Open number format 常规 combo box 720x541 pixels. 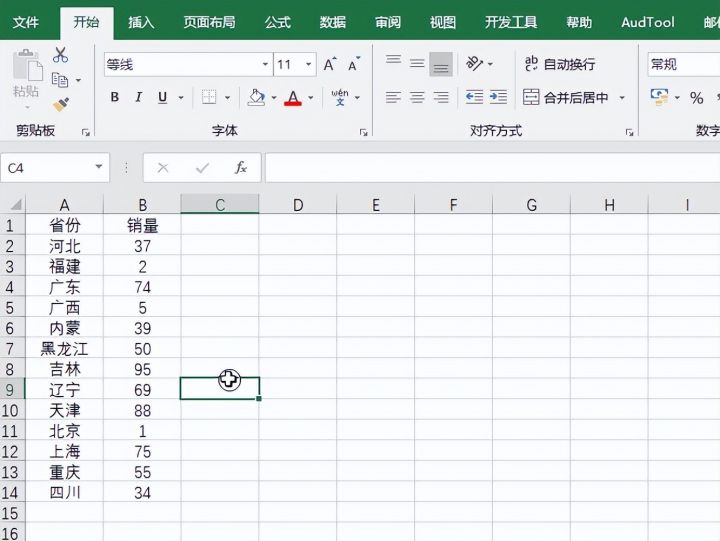coord(684,64)
